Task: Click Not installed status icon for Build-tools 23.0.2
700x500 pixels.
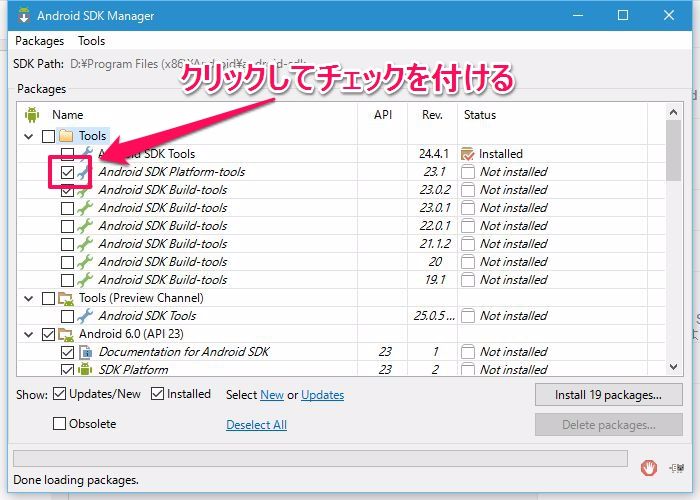Action: click(x=467, y=190)
